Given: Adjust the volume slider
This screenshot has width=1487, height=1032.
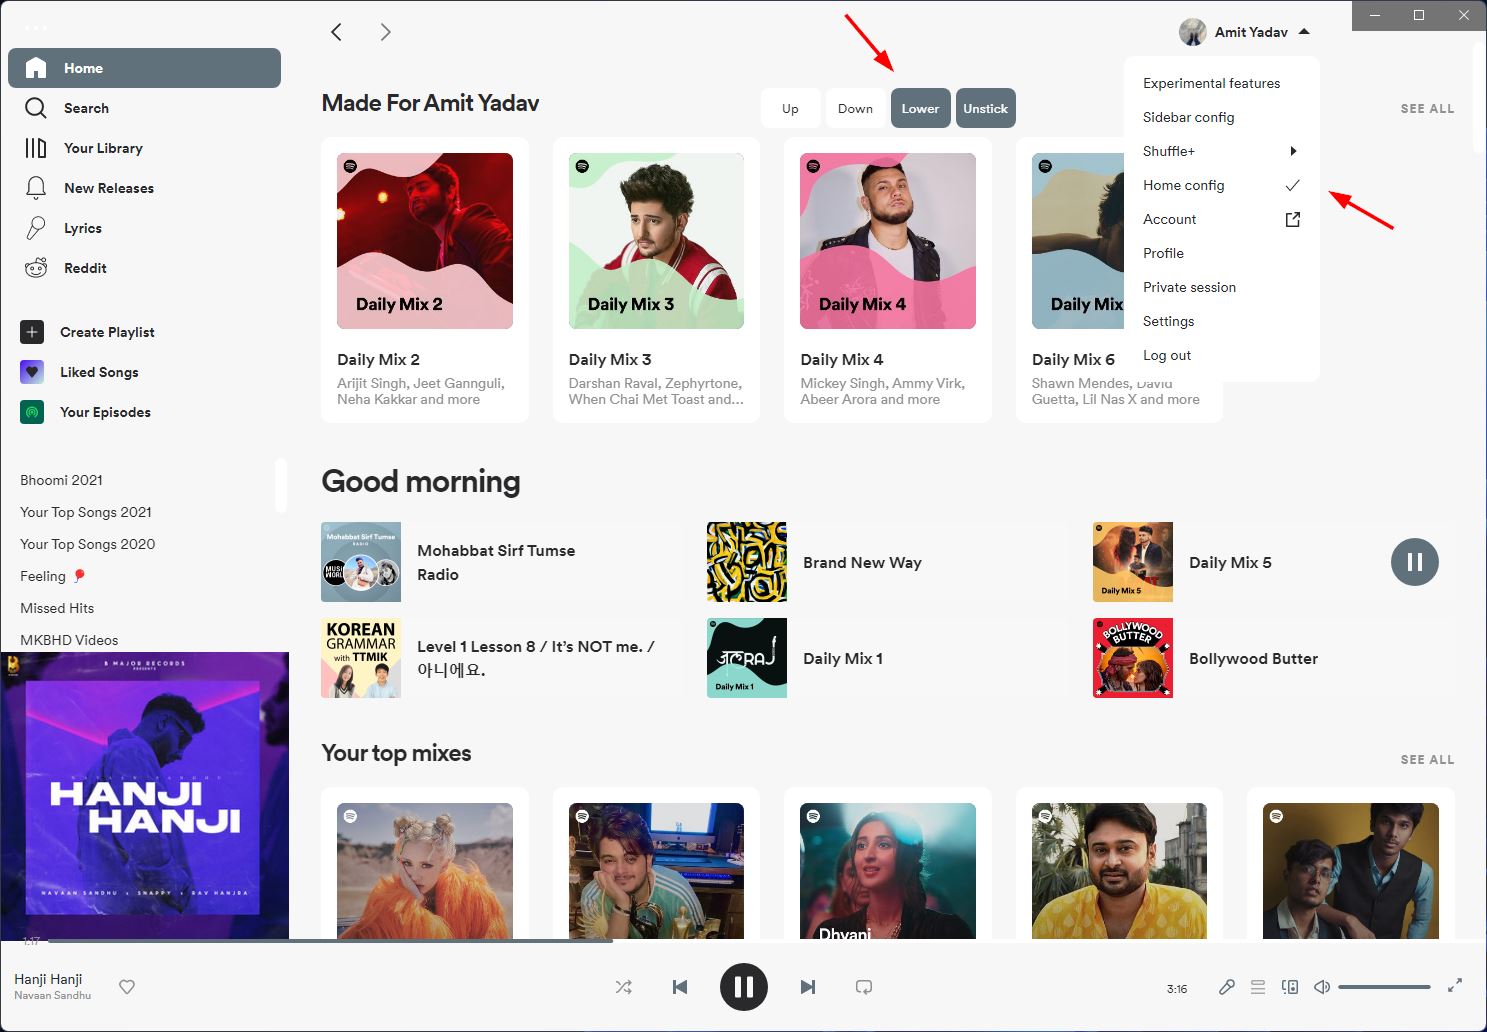Looking at the screenshot, I should coord(1384,987).
